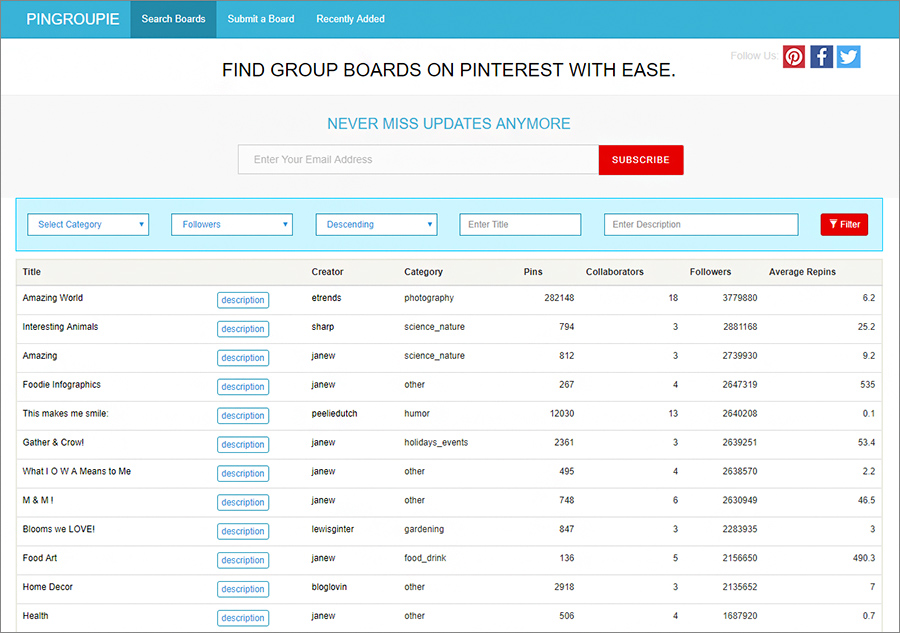Click the Enter Description field
The height and width of the screenshot is (633, 900).
pyautogui.click(x=701, y=224)
